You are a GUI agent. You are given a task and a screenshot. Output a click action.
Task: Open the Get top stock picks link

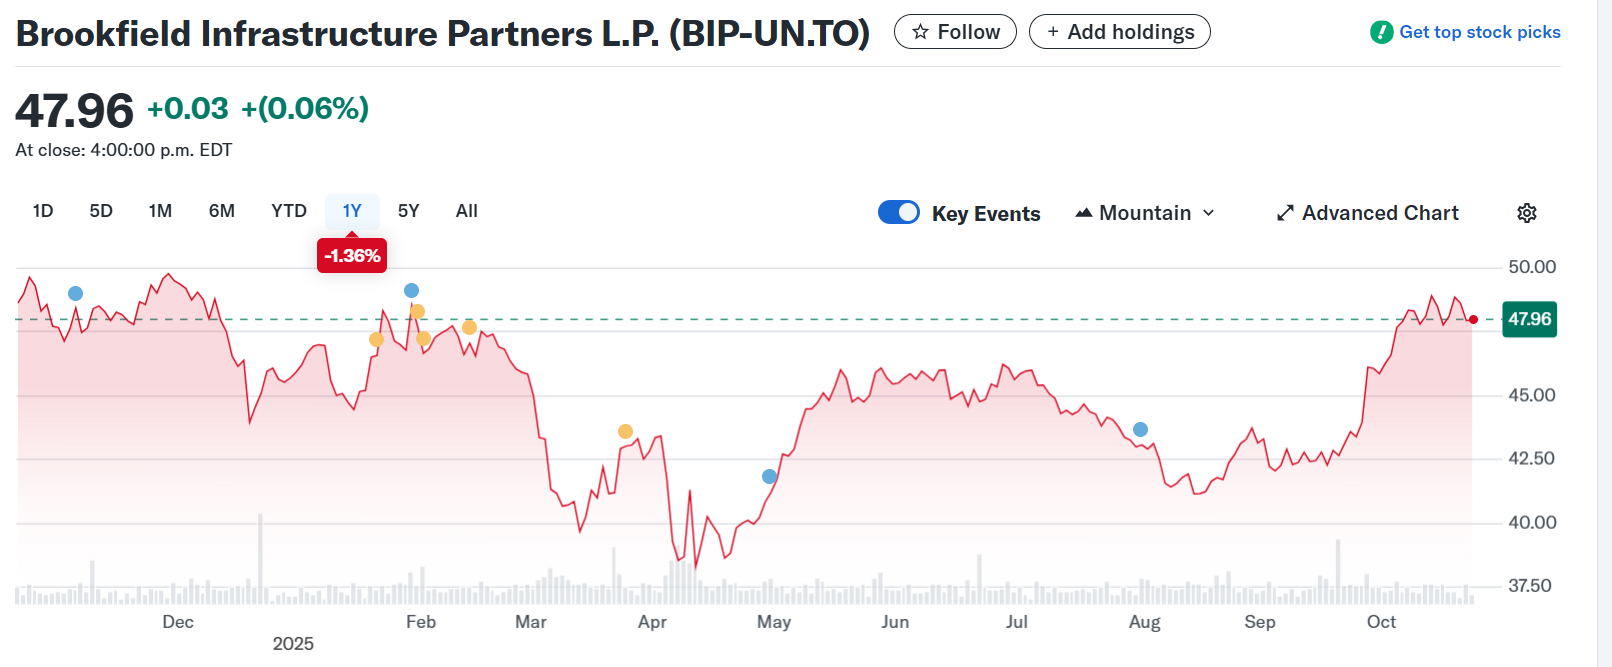[1479, 32]
